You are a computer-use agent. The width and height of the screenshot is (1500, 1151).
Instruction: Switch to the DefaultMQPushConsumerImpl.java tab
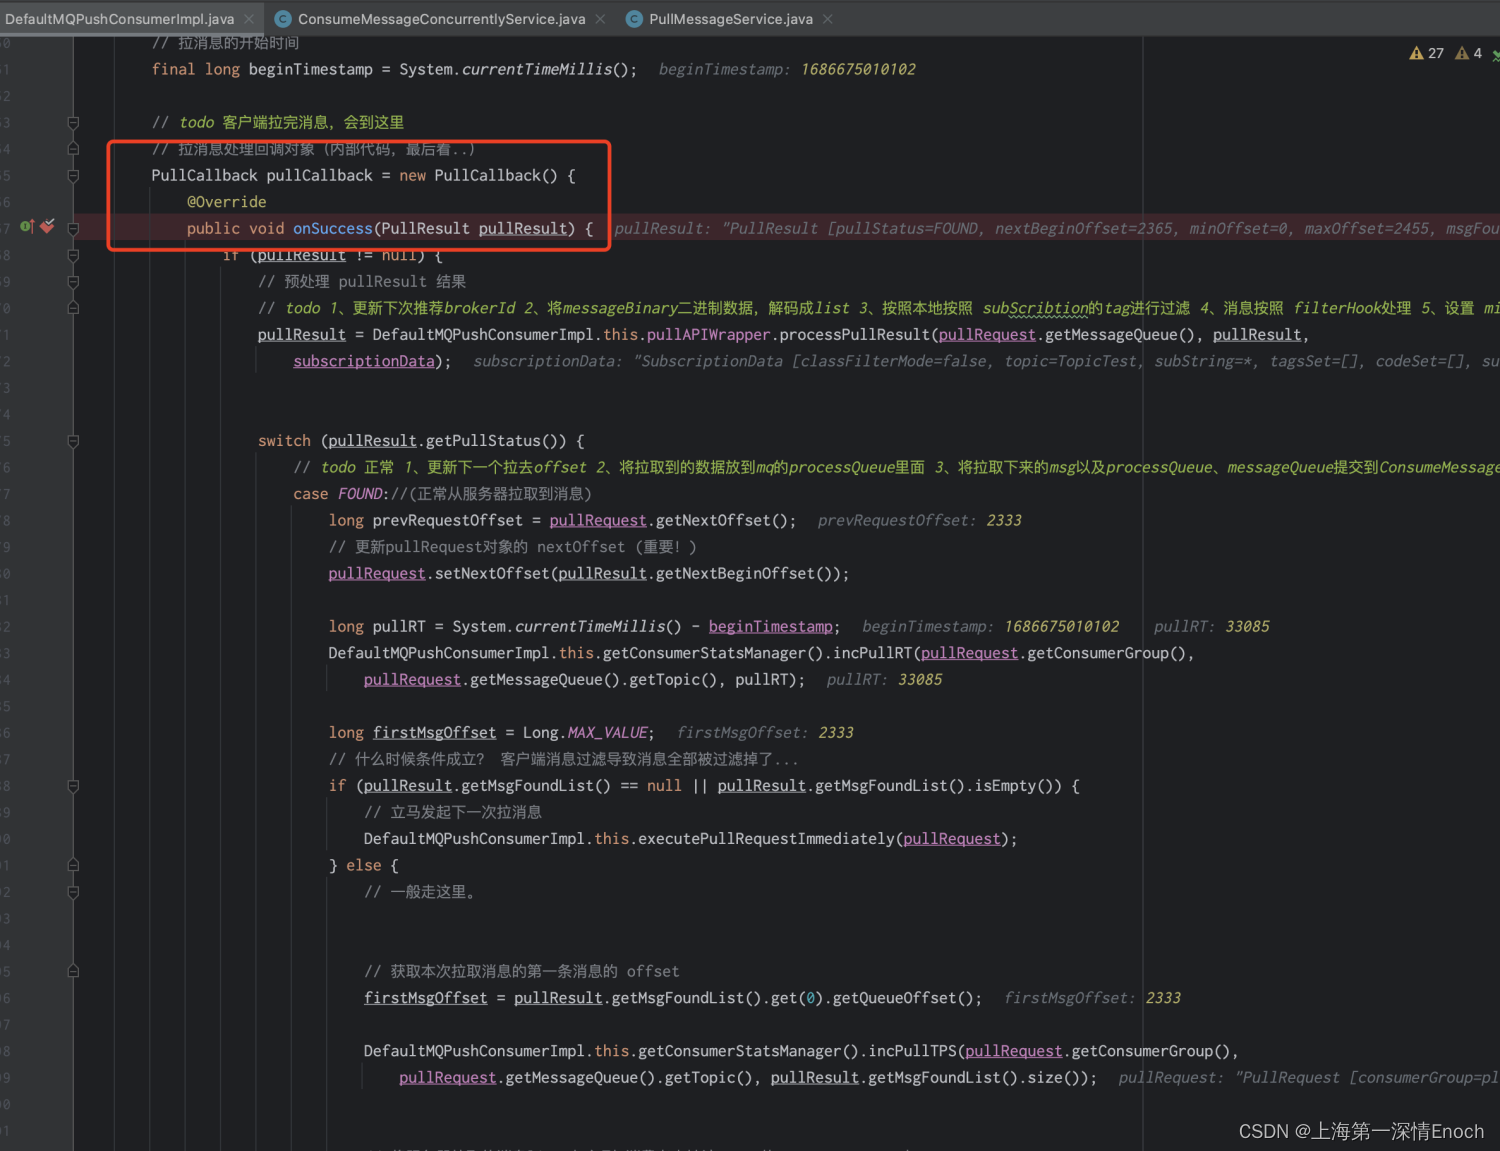pyautogui.click(x=120, y=19)
